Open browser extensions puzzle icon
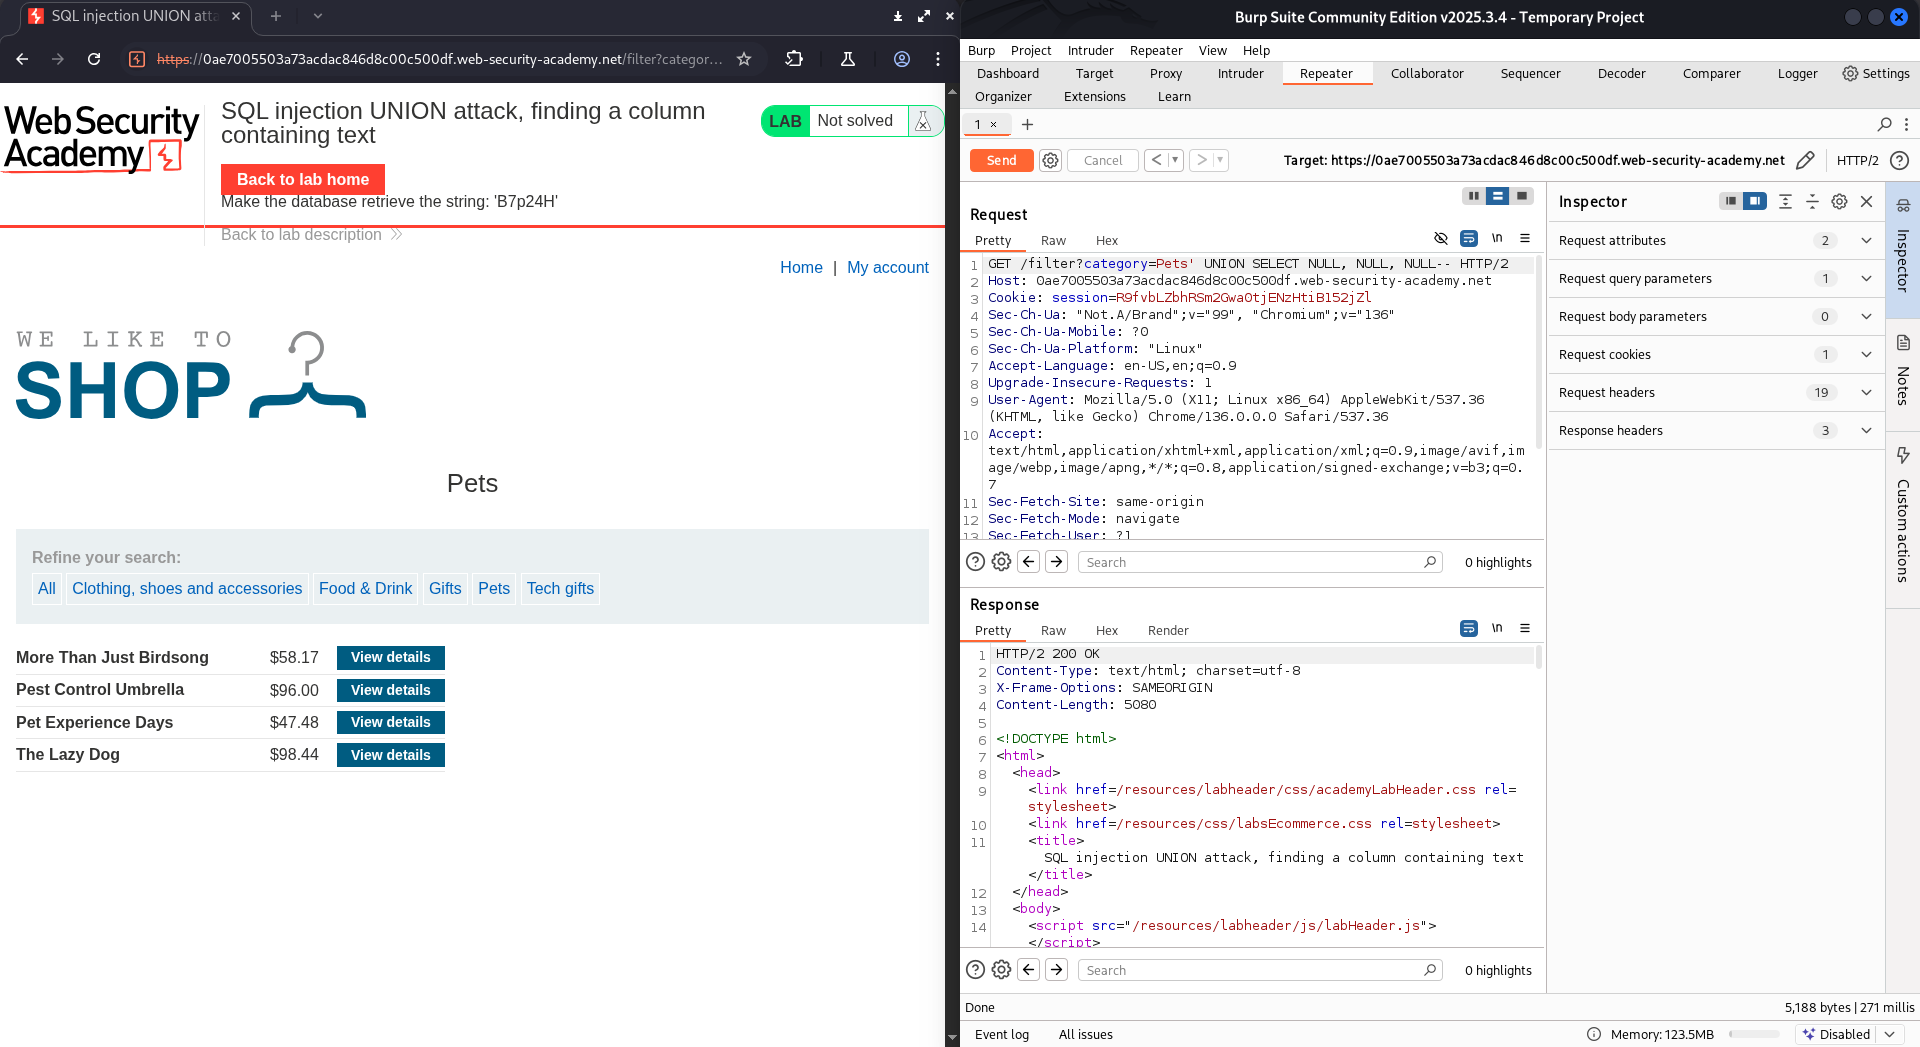This screenshot has width=1920, height=1047. pyautogui.click(x=794, y=59)
